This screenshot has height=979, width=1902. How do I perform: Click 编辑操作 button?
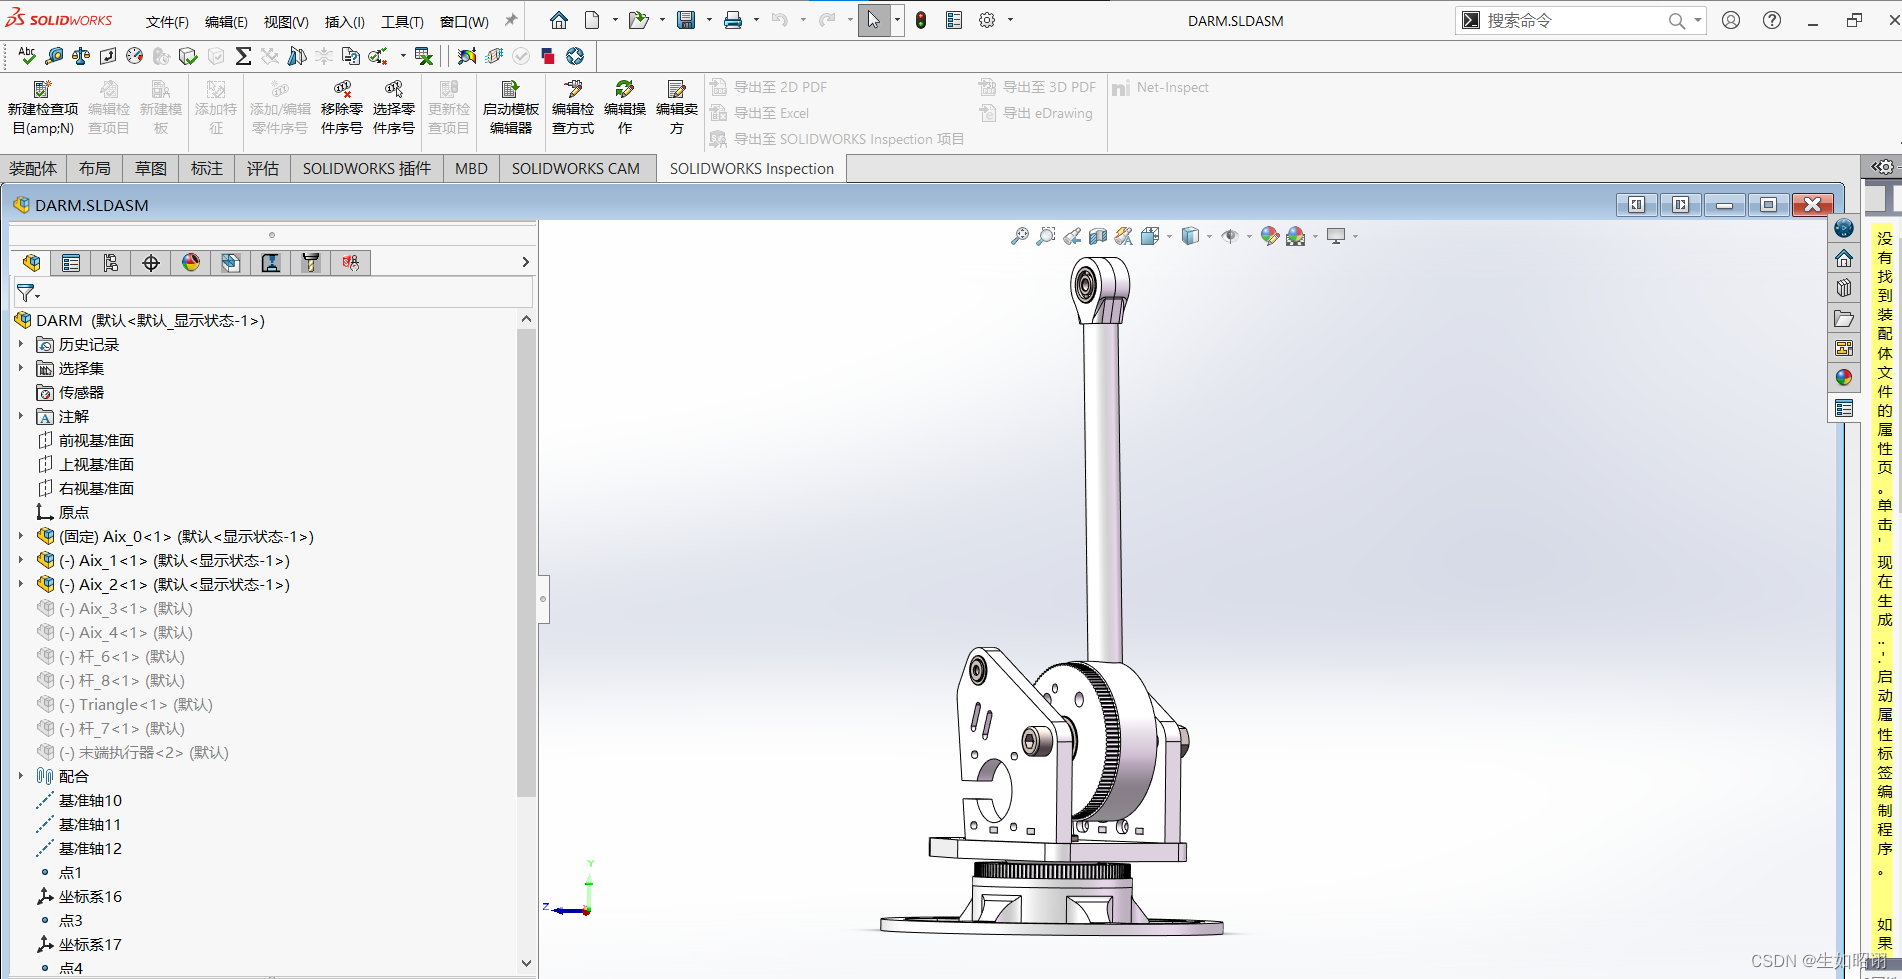click(625, 108)
